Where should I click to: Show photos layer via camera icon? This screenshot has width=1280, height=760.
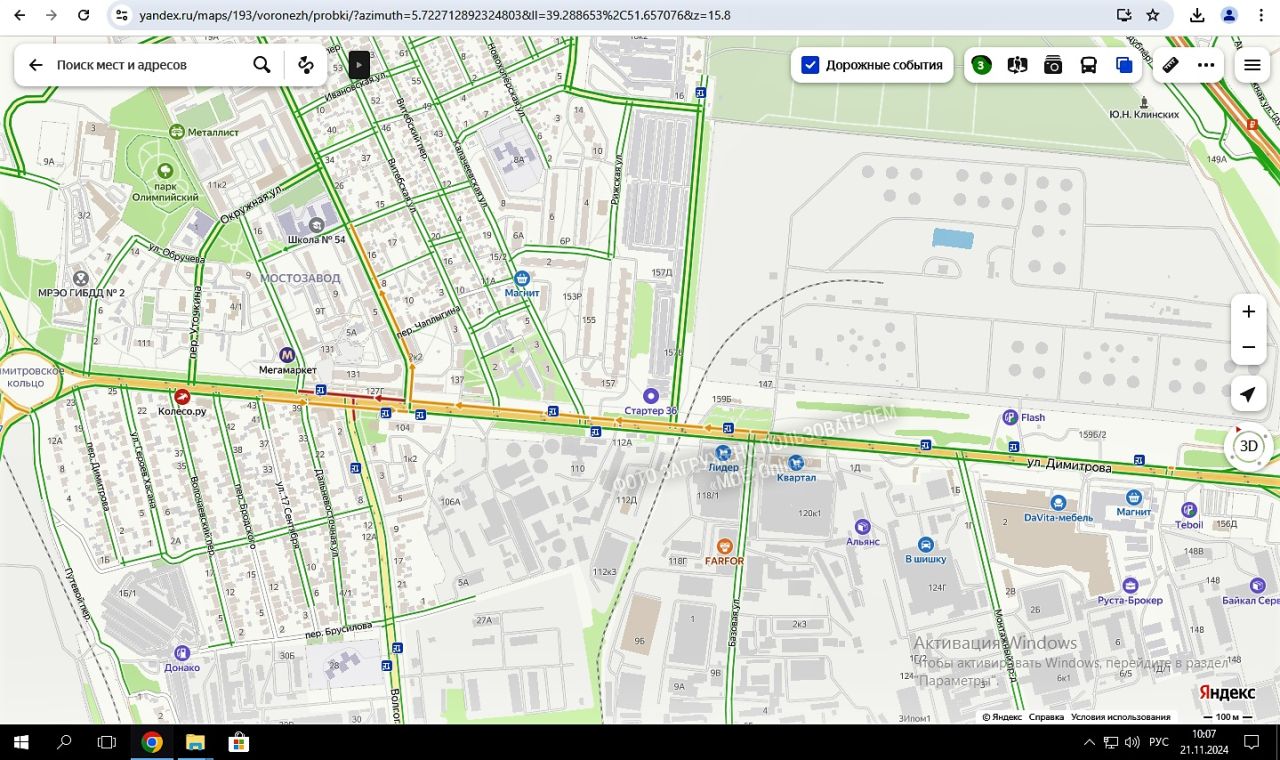pos(1053,65)
